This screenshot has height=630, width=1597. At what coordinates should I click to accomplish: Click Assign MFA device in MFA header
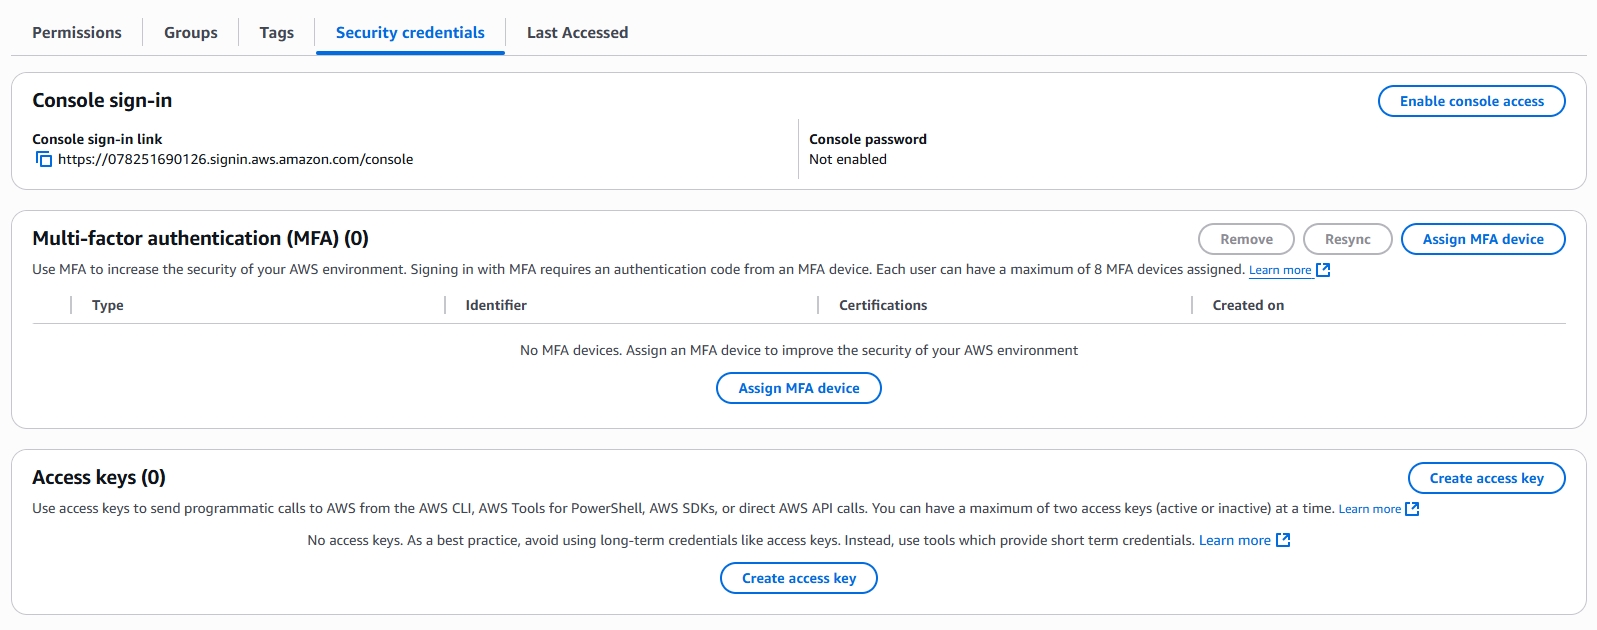pyautogui.click(x=1483, y=239)
